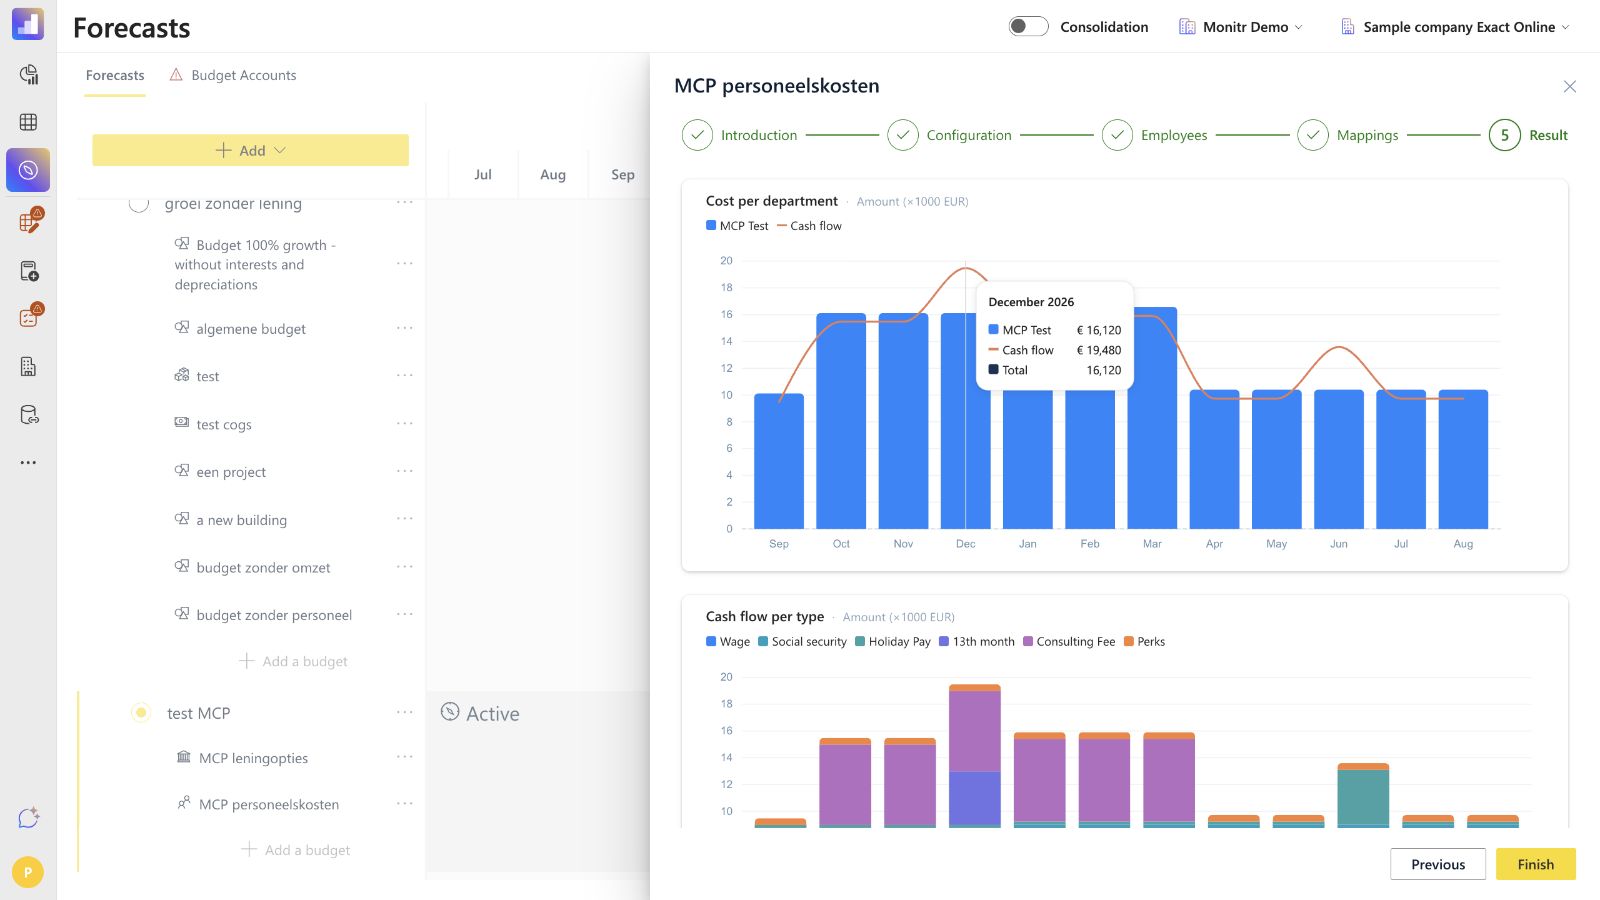Go to the Employees step
1600x900 pixels.
[x=1155, y=135]
